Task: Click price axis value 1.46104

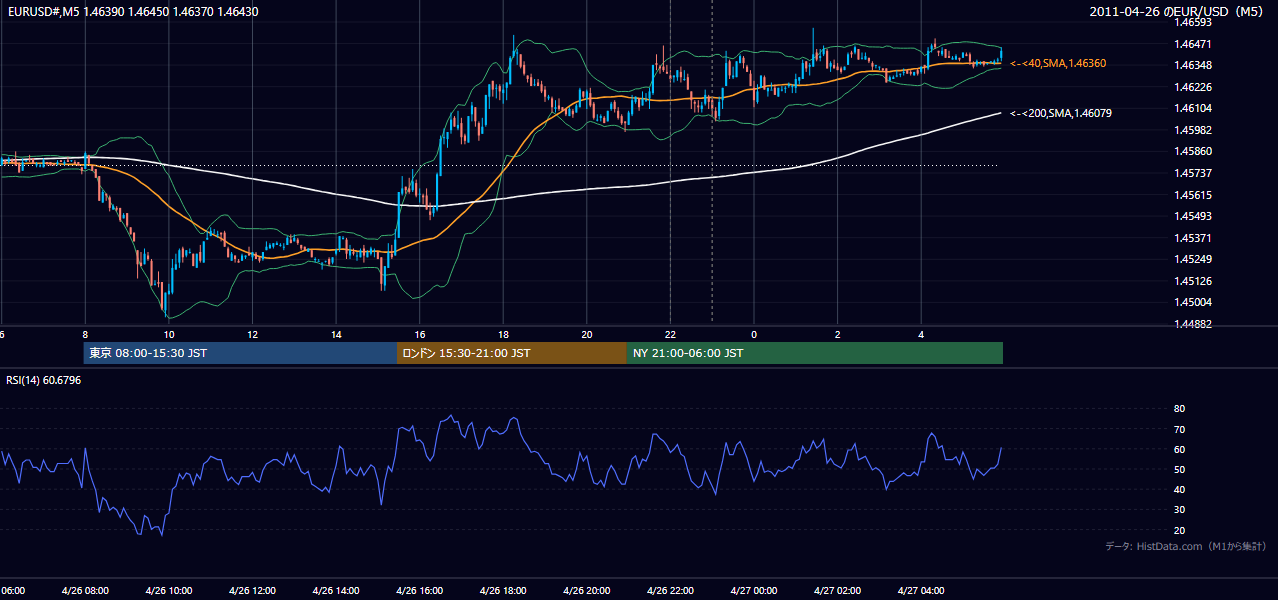Action: [x=1192, y=108]
